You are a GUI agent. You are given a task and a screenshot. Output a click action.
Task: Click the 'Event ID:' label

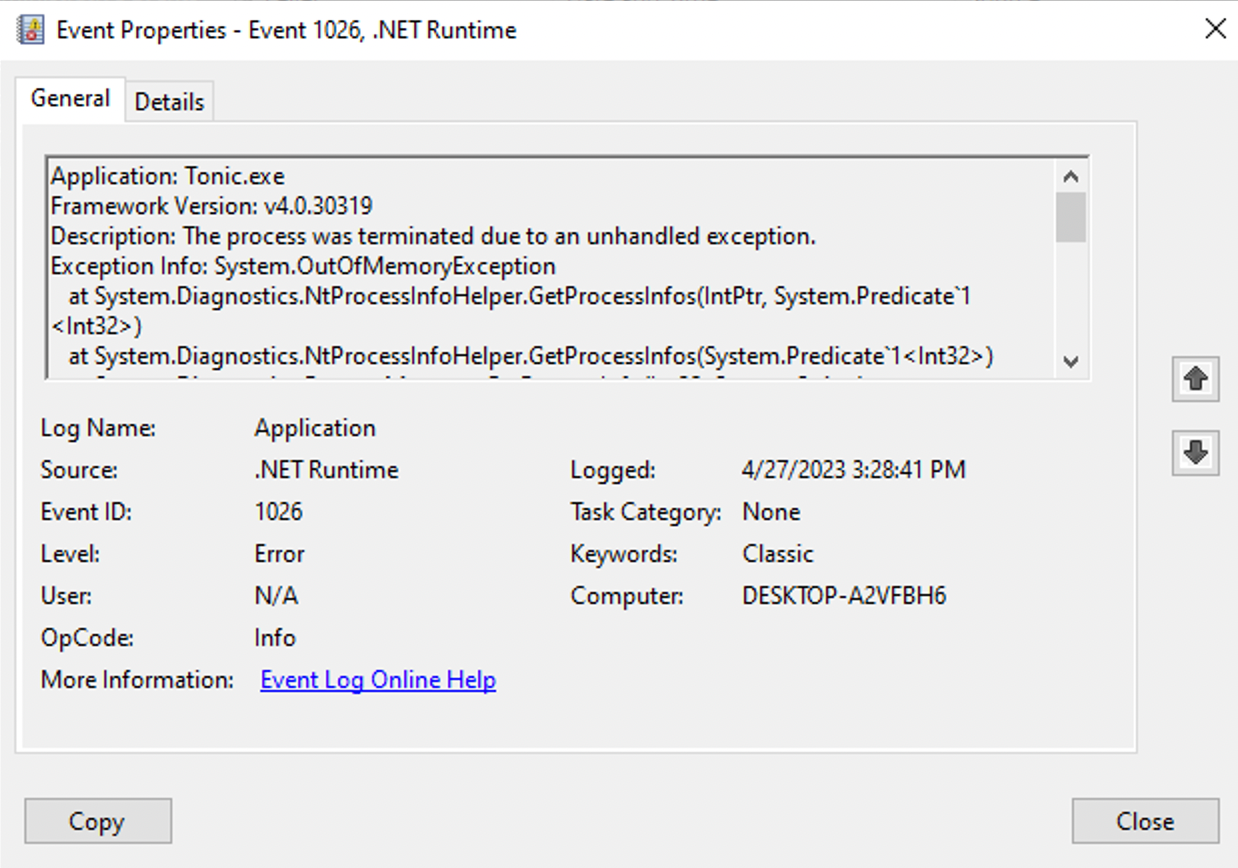coord(86,512)
